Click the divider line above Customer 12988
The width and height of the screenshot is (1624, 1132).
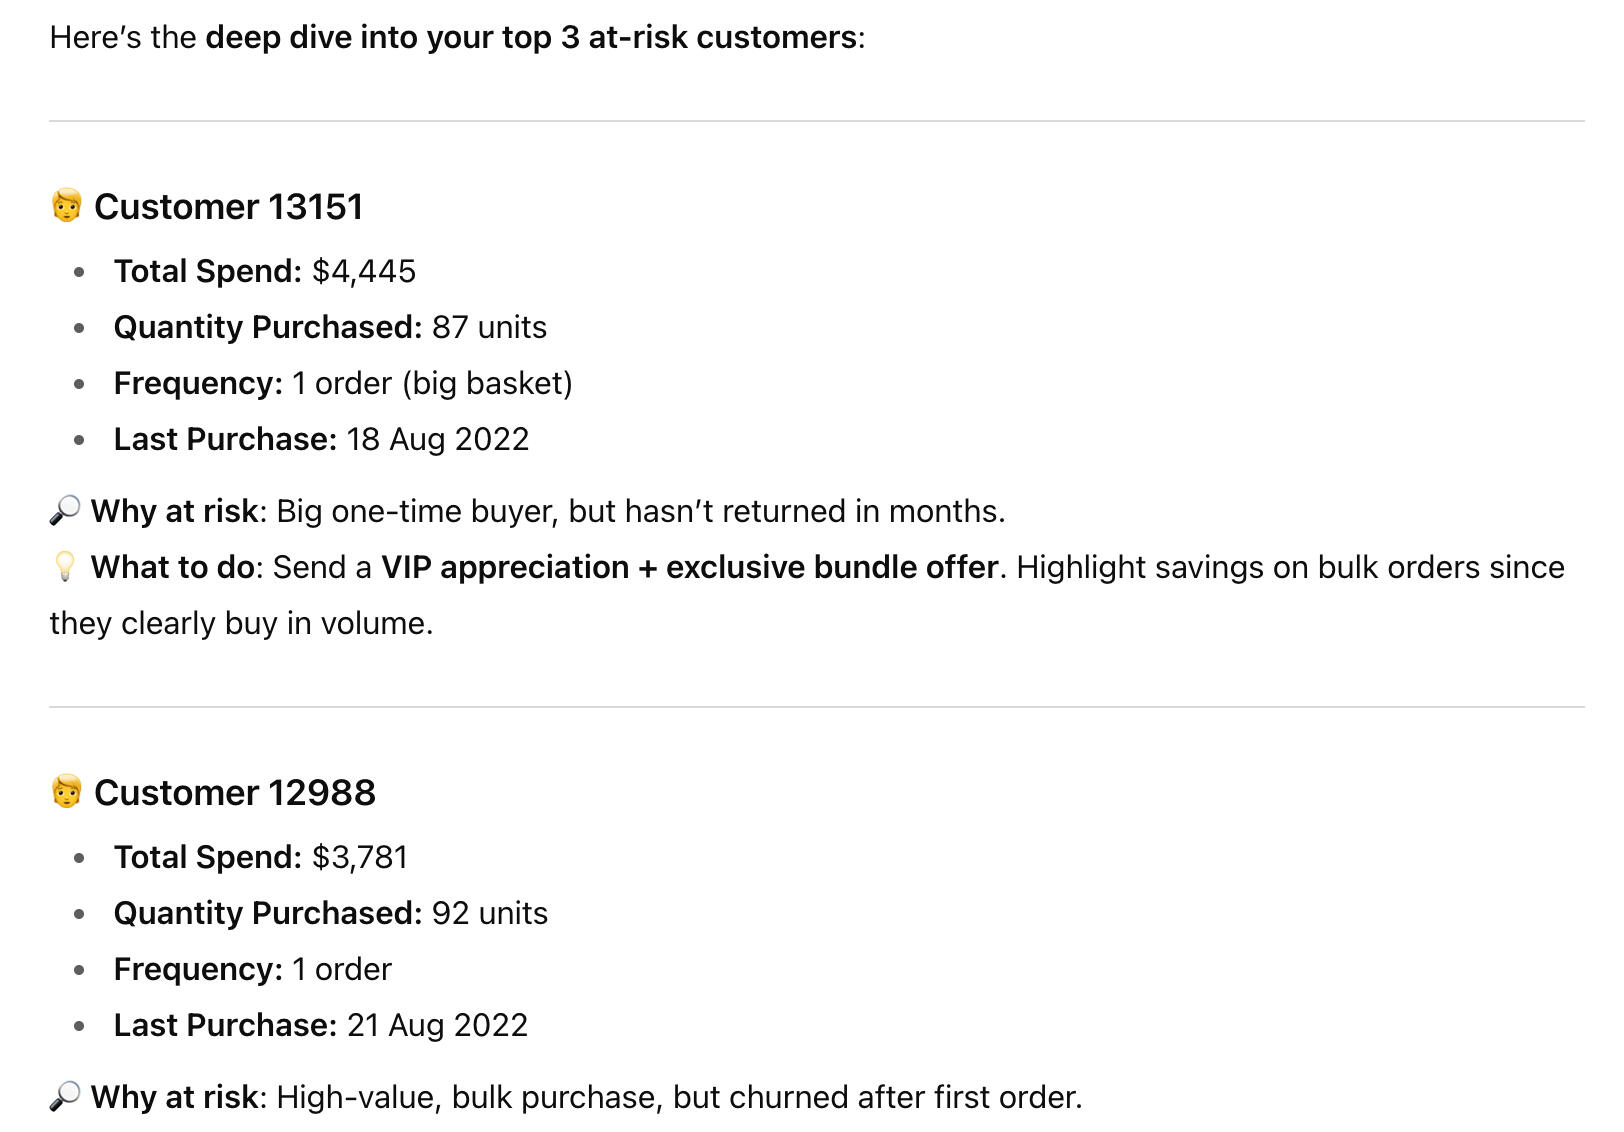coord(816,707)
